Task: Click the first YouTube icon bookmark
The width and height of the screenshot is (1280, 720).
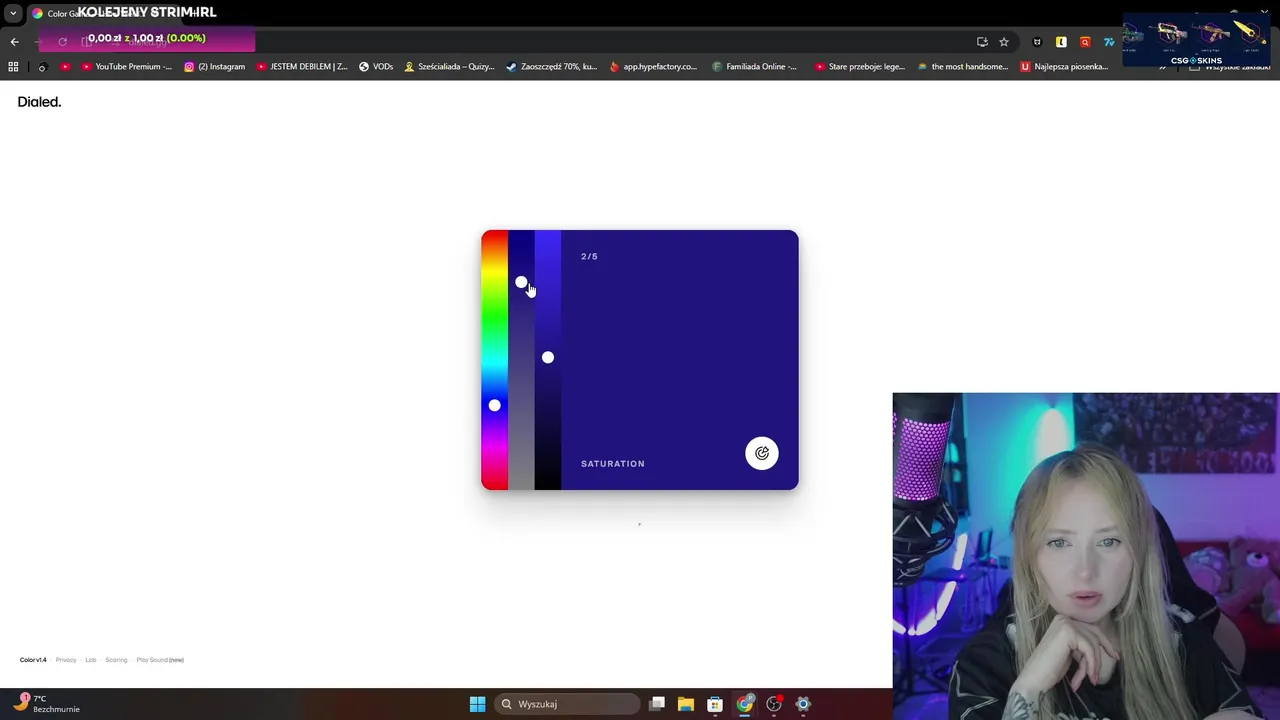Action: [65, 67]
